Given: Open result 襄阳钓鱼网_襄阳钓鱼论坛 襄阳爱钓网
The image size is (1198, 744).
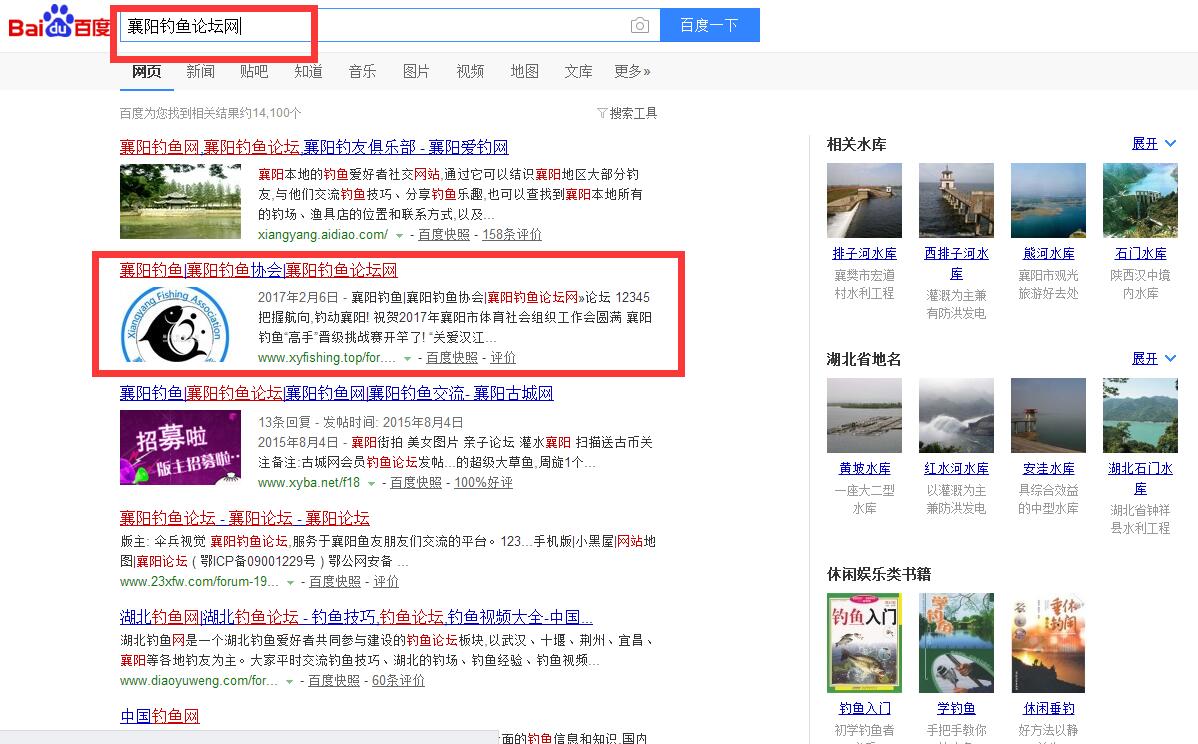Looking at the screenshot, I should coord(314,147).
